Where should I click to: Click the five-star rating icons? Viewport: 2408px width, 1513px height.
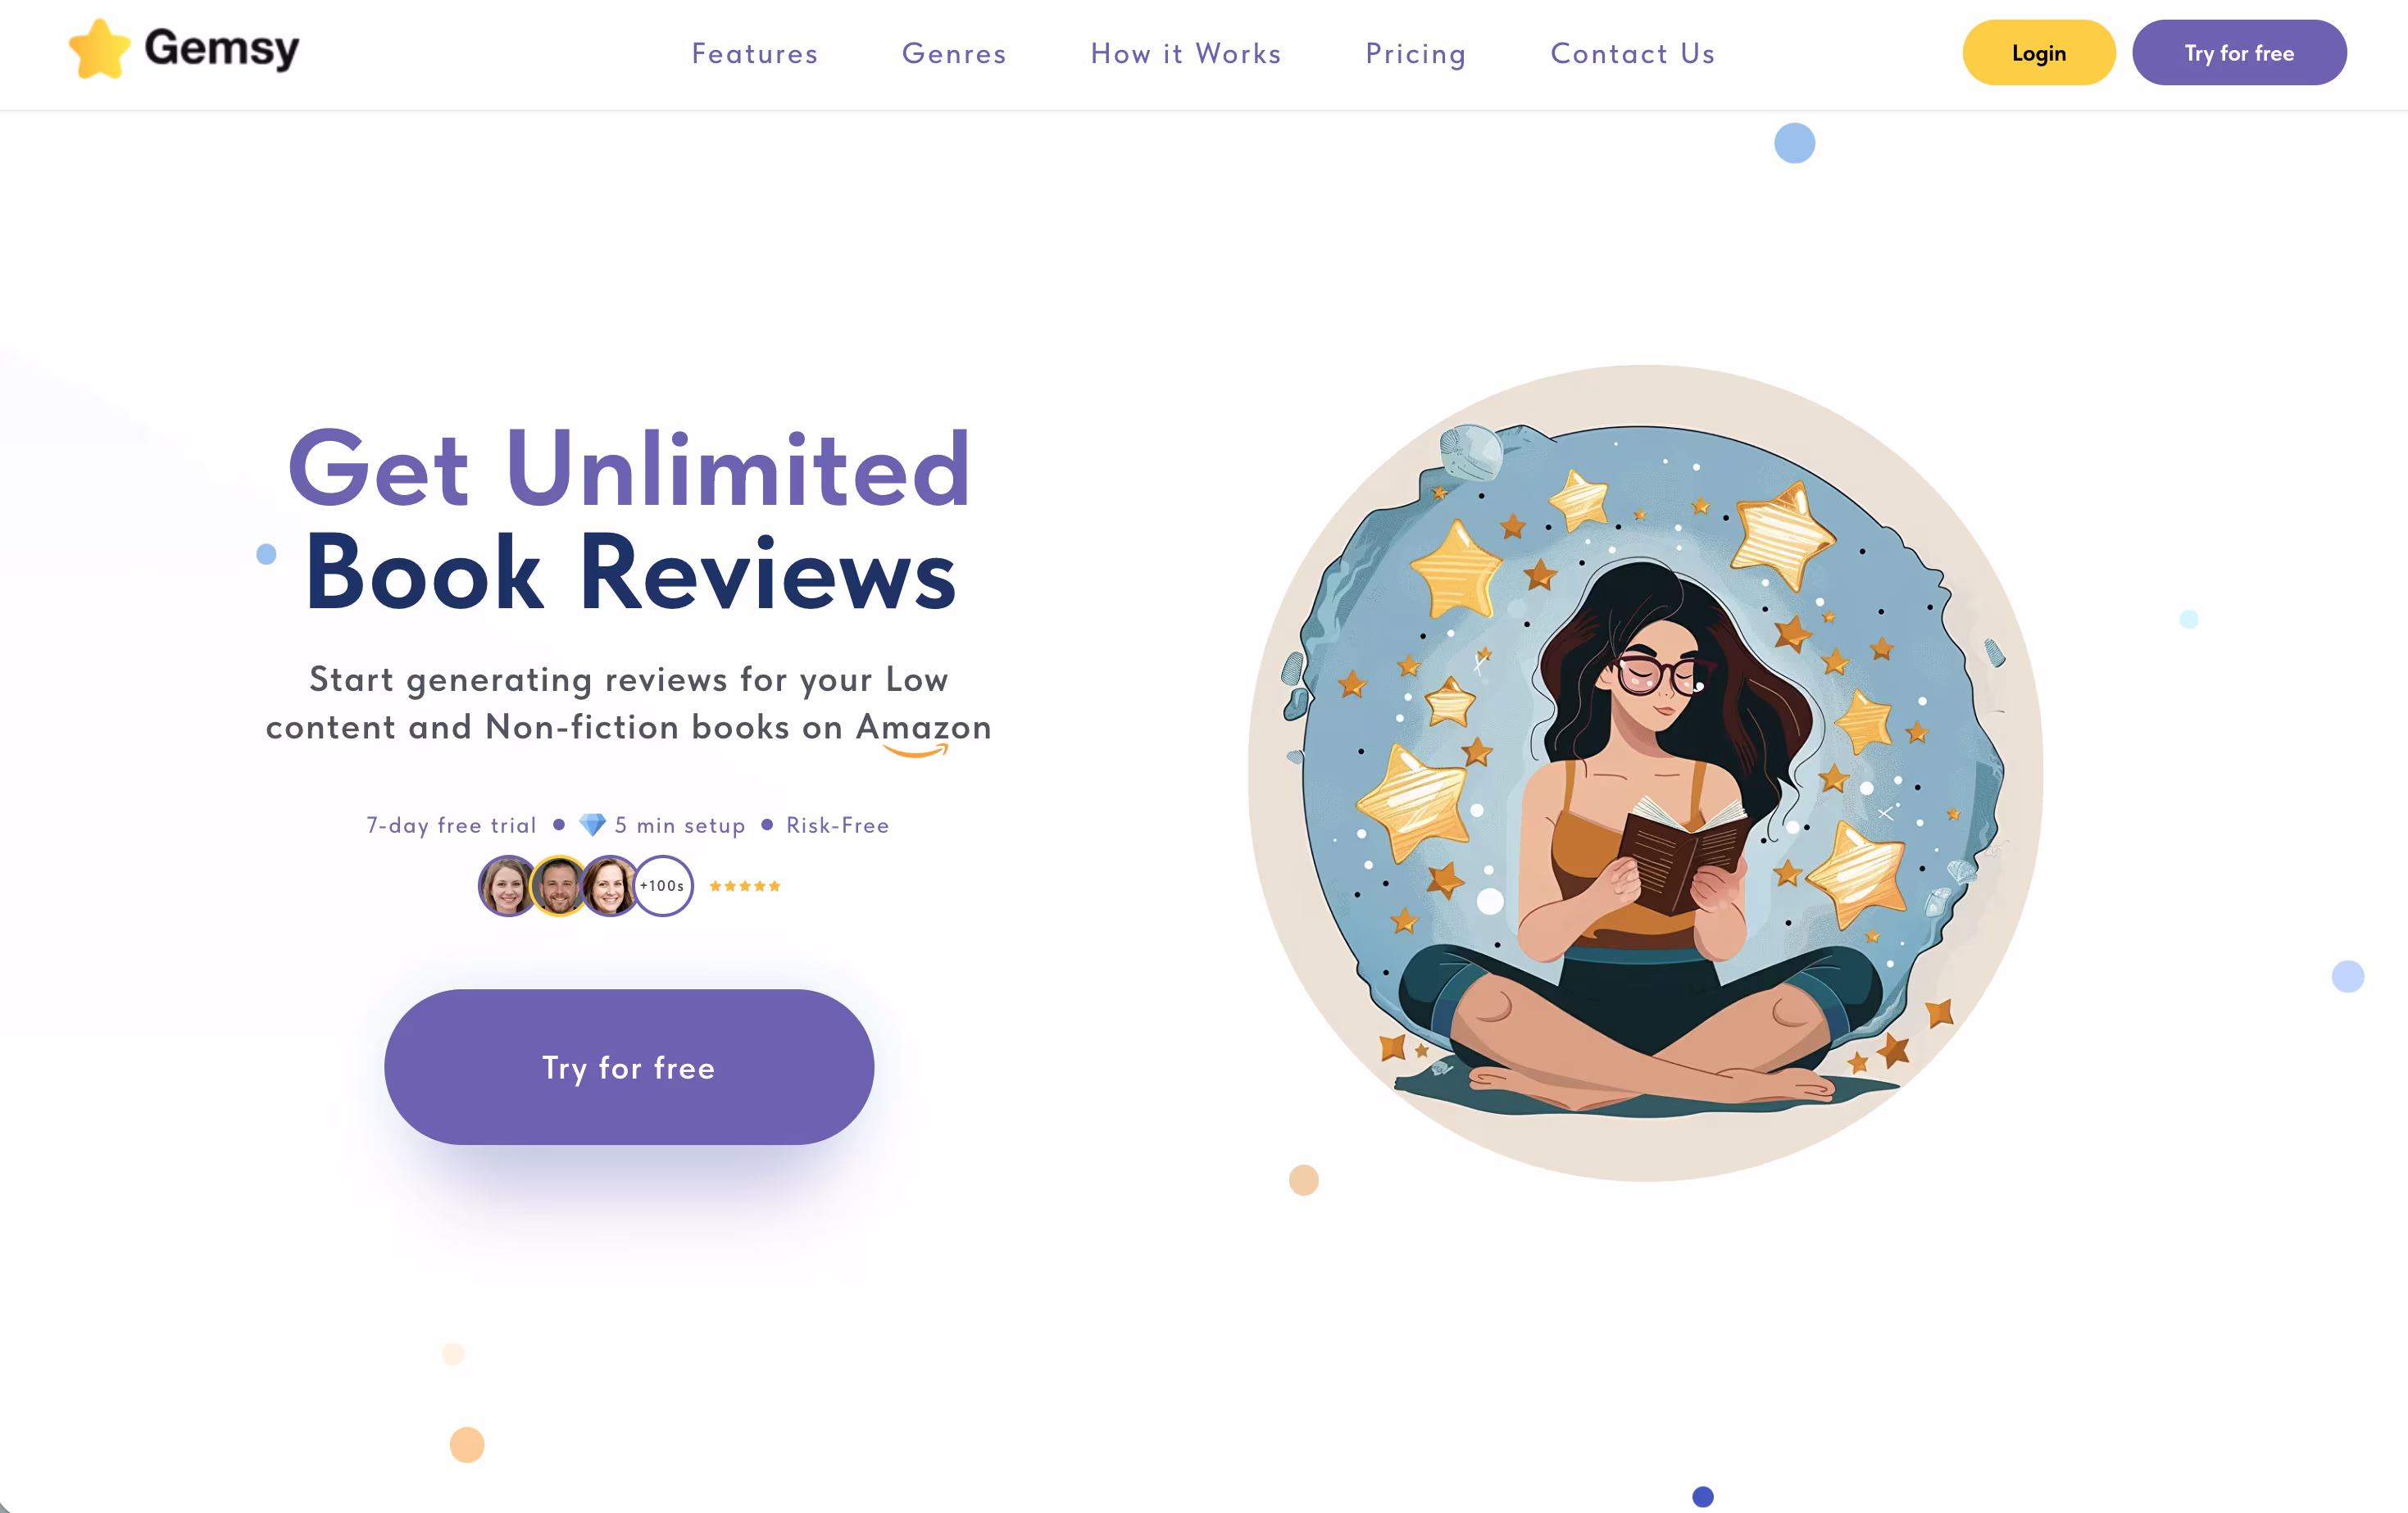[745, 886]
